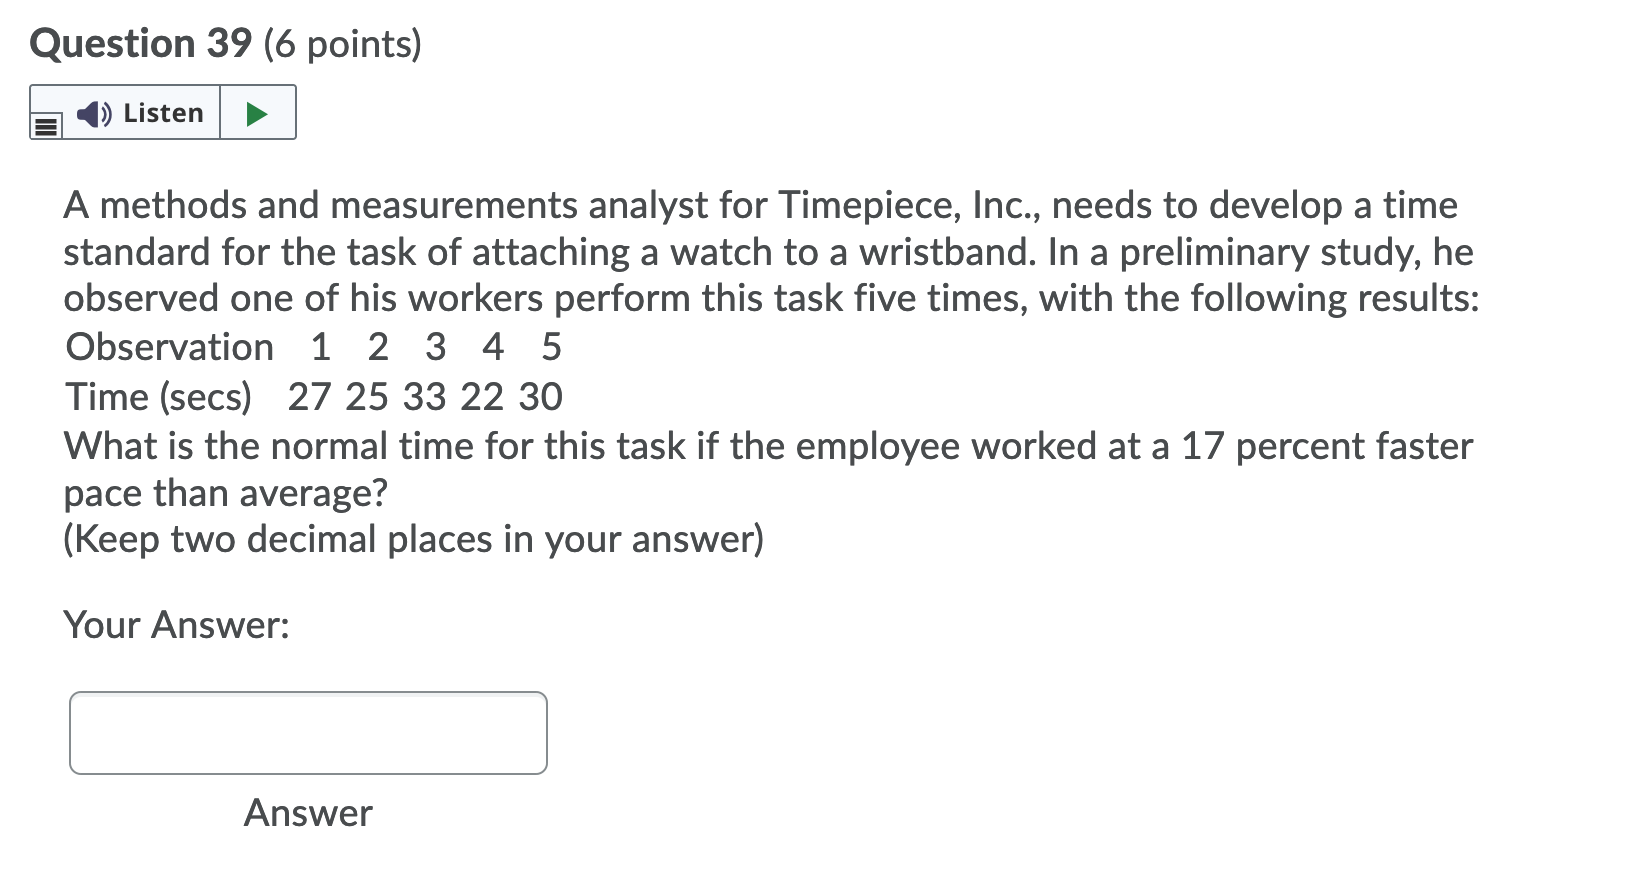Click the Answer label below the input box
This screenshot has width=1652, height=880.
pyautogui.click(x=307, y=813)
